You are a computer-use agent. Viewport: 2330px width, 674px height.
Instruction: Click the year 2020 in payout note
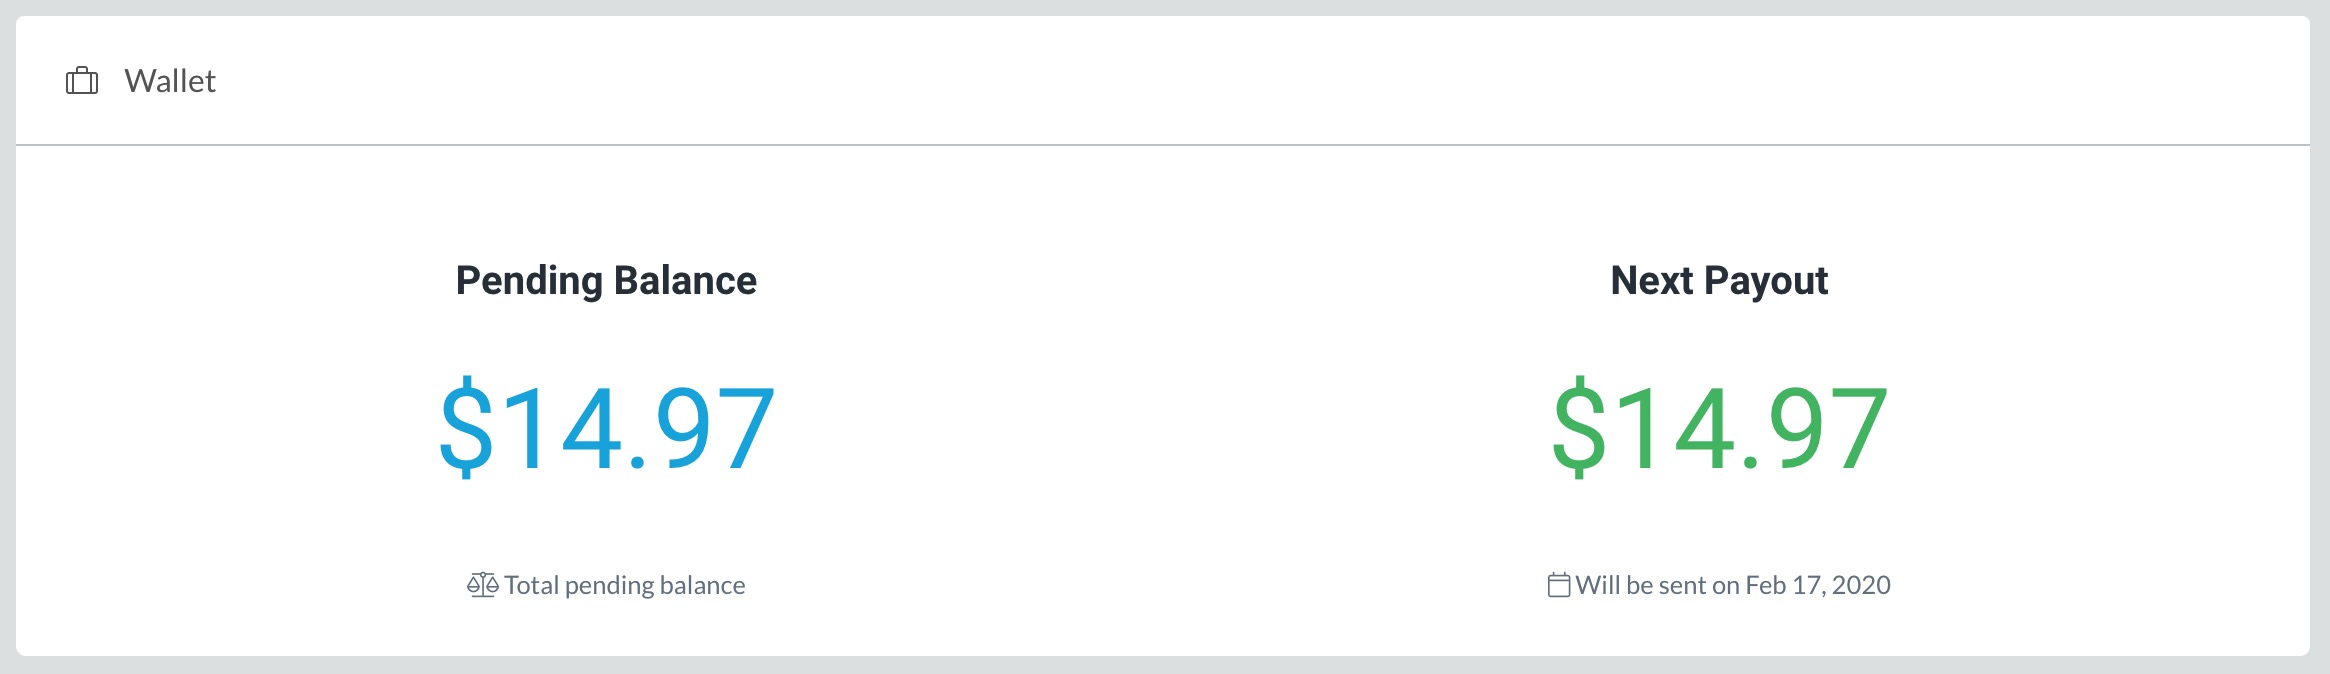tap(1861, 585)
